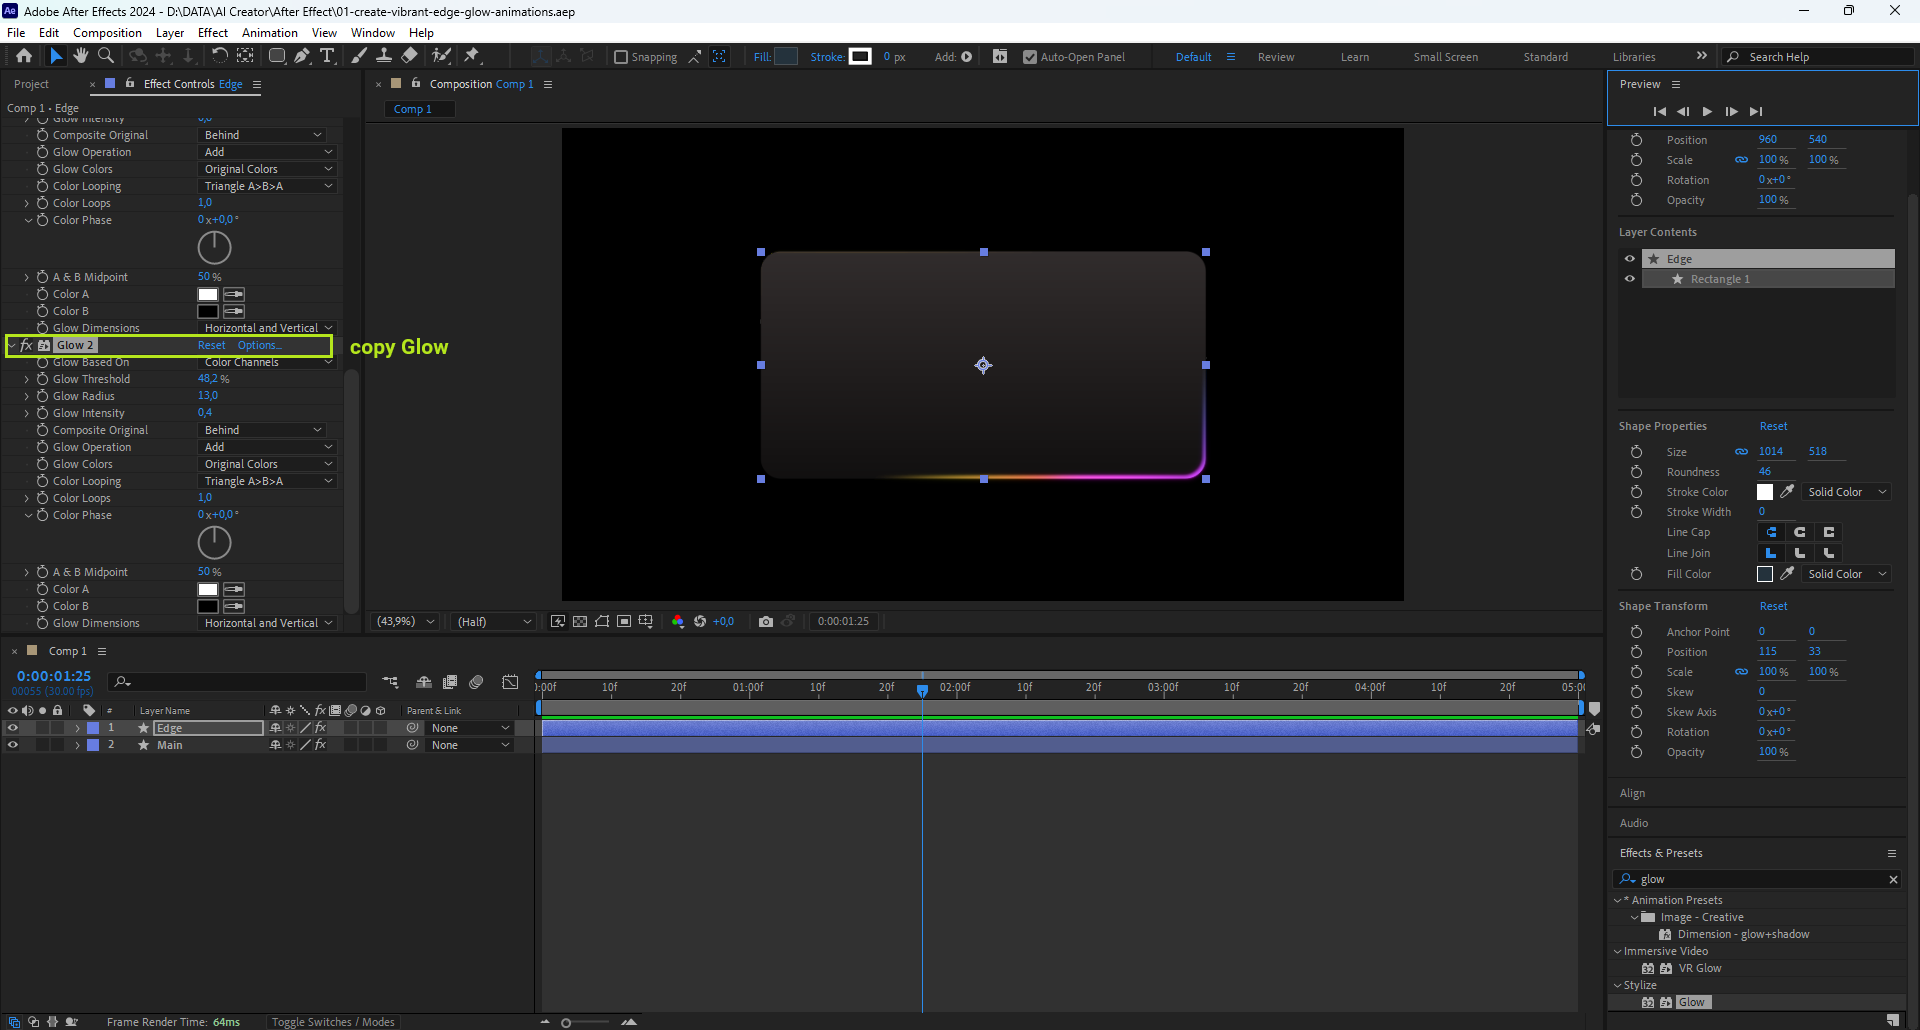Image resolution: width=1920 pixels, height=1030 pixels.
Task: Switch to the Review workspace
Action: 1275,57
